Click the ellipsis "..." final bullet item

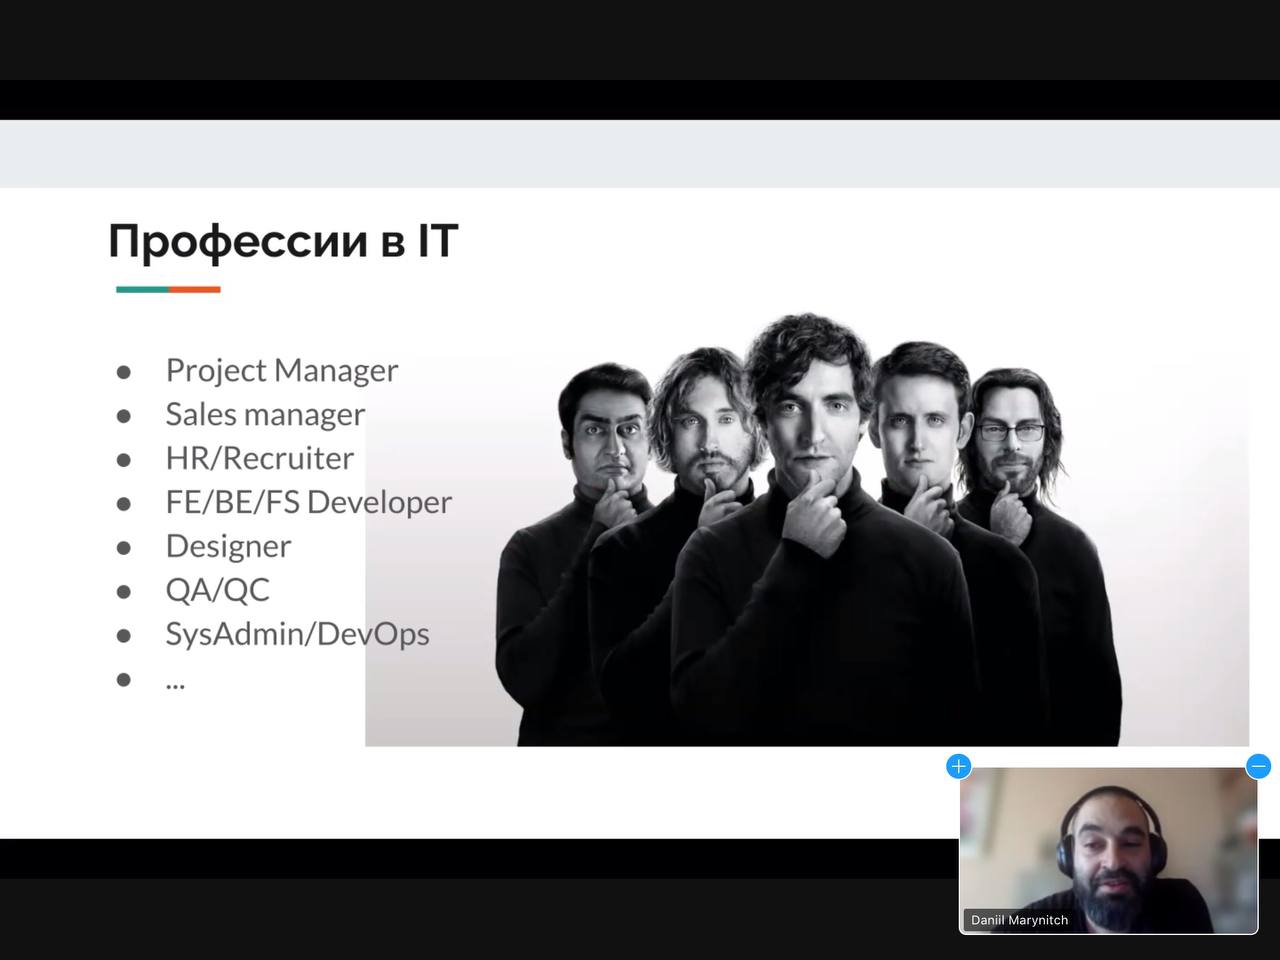[175, 682]
